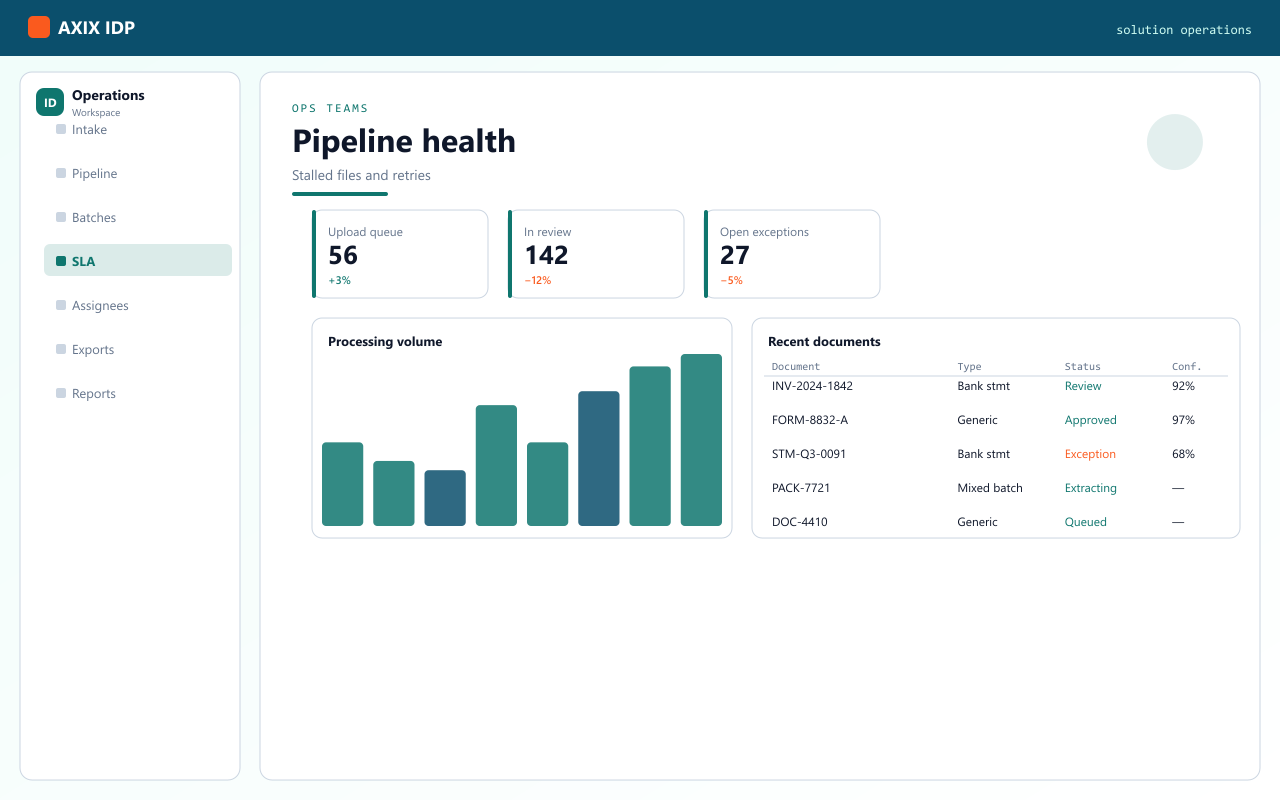Click the Approved status of FORM-8832-A
Viewport: 1280px width, 800px height.
pyautogui.click(x=1091, y=420)
